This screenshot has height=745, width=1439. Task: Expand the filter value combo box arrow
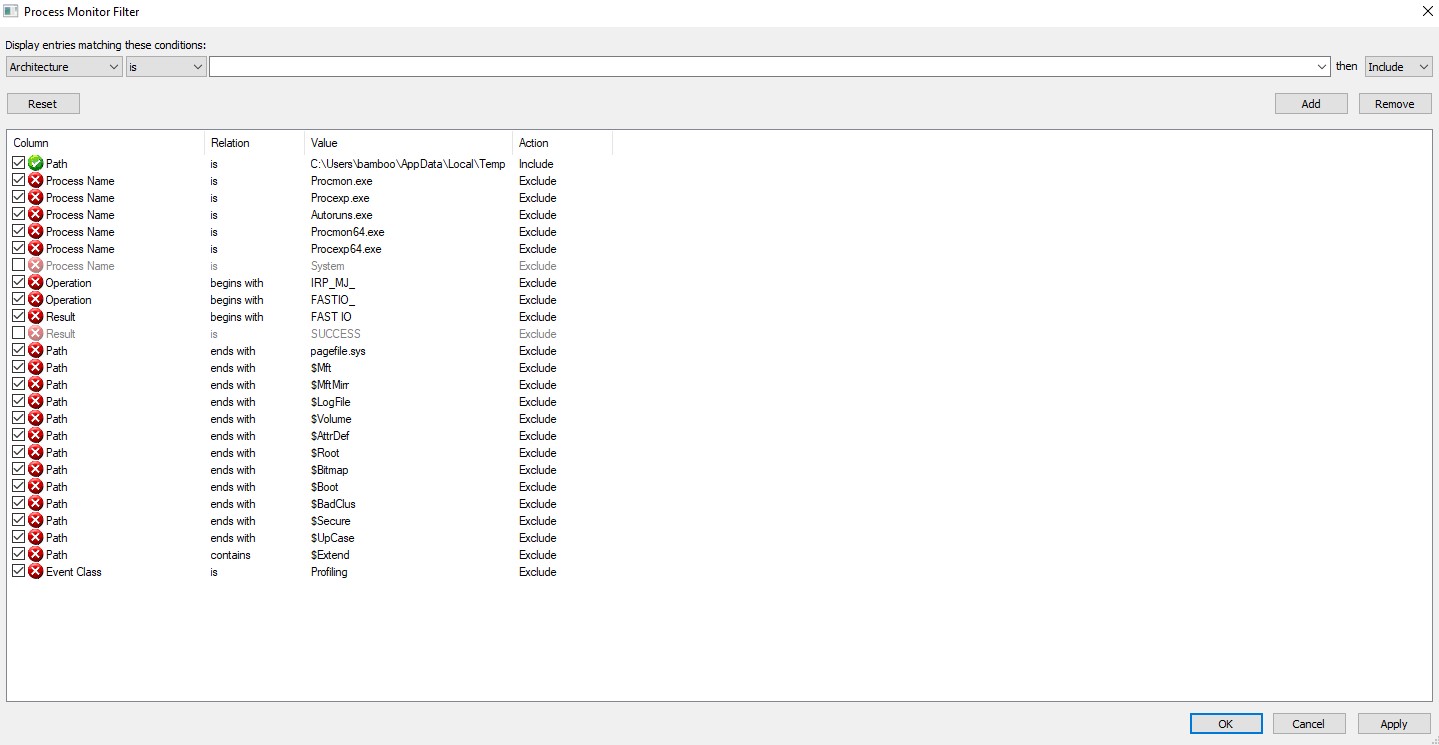tap(1323, 67)
